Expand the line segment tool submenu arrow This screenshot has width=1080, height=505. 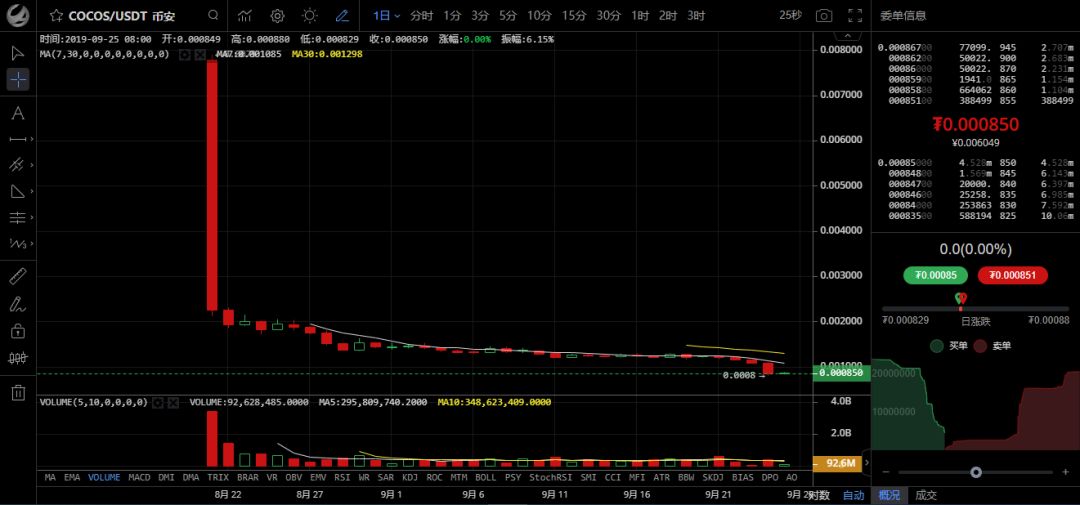click(x=32, y=139)
